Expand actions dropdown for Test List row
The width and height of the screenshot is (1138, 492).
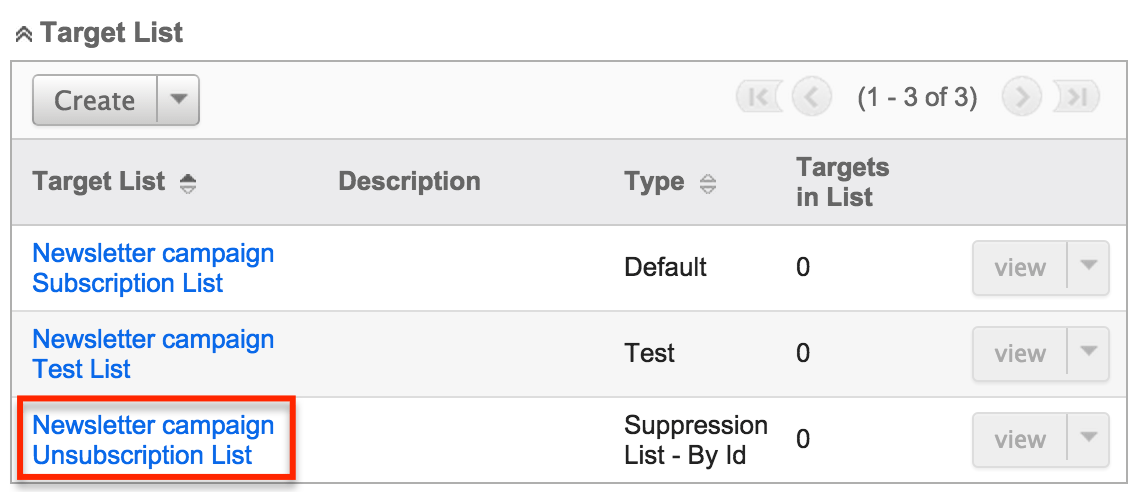coord(1089,354)
